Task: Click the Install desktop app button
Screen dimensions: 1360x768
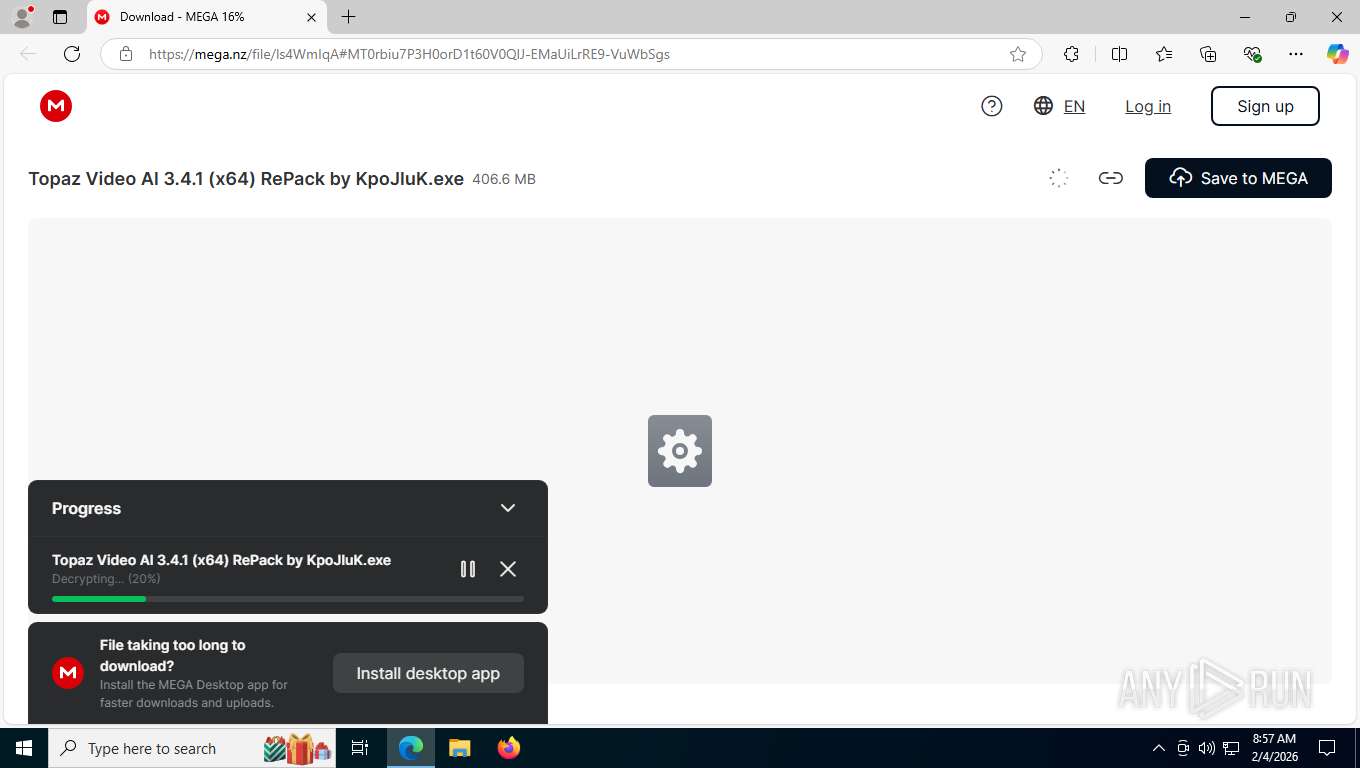Action: point(428,673)
